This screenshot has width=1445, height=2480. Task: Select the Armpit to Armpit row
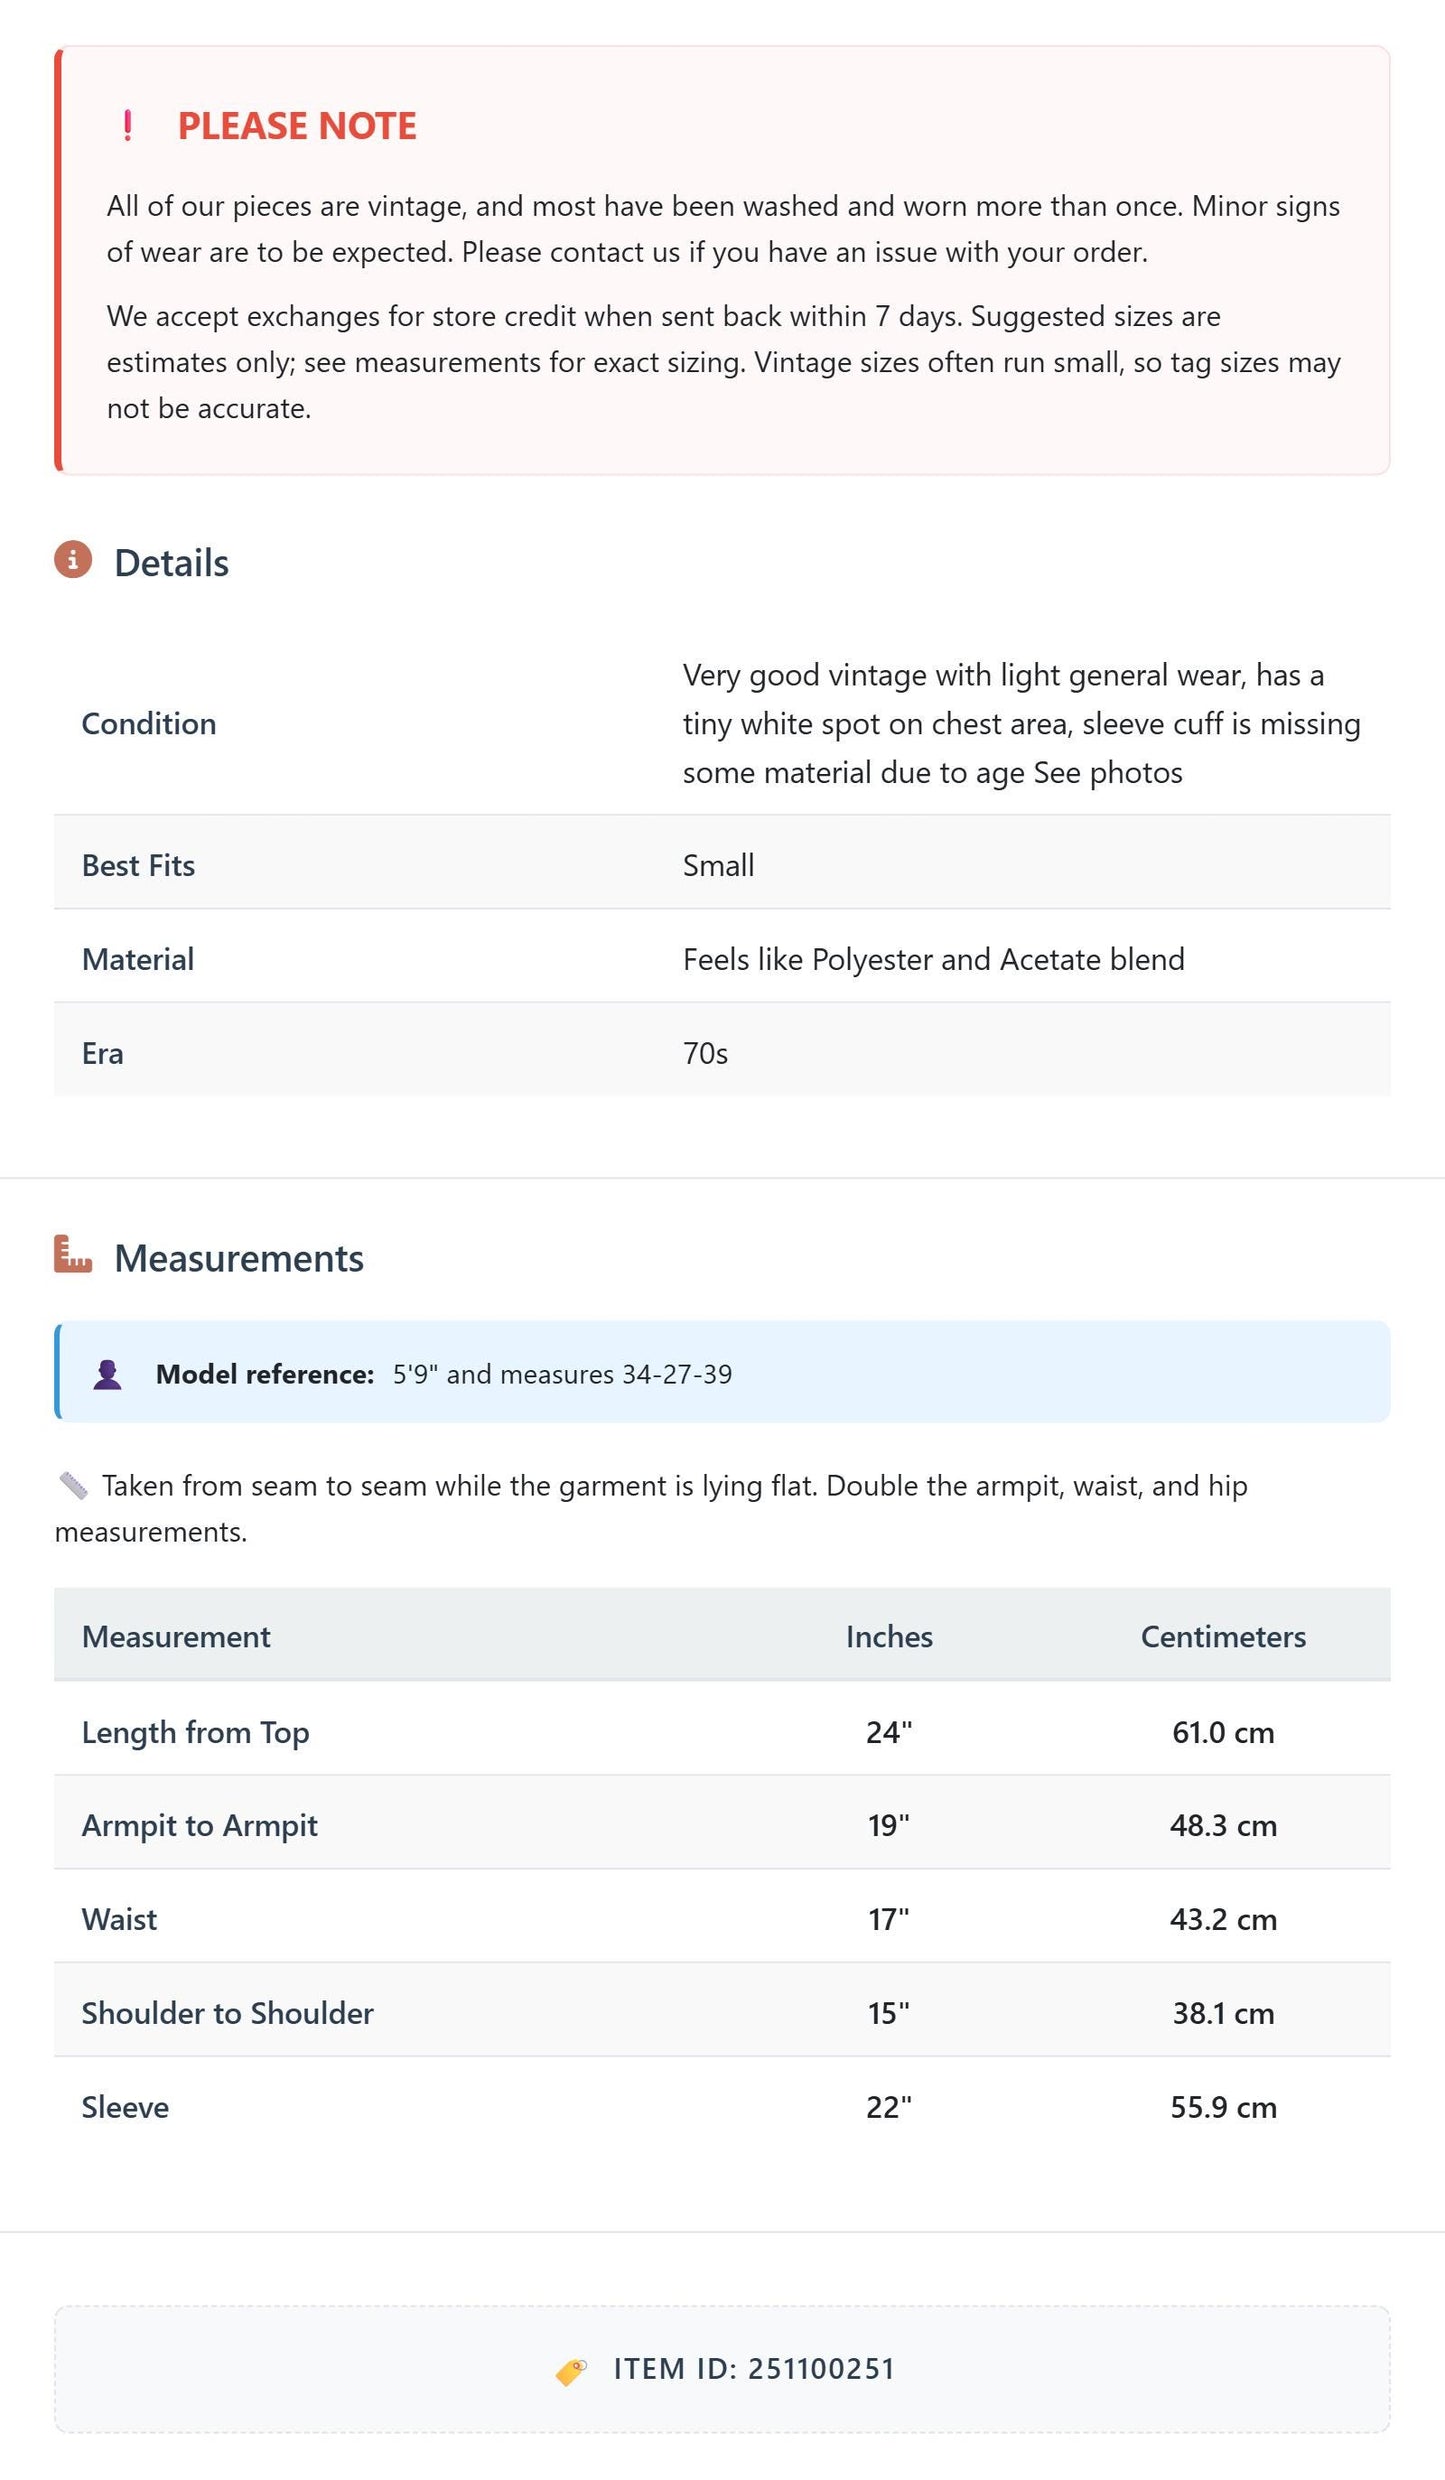click(x=722, y=1825)
